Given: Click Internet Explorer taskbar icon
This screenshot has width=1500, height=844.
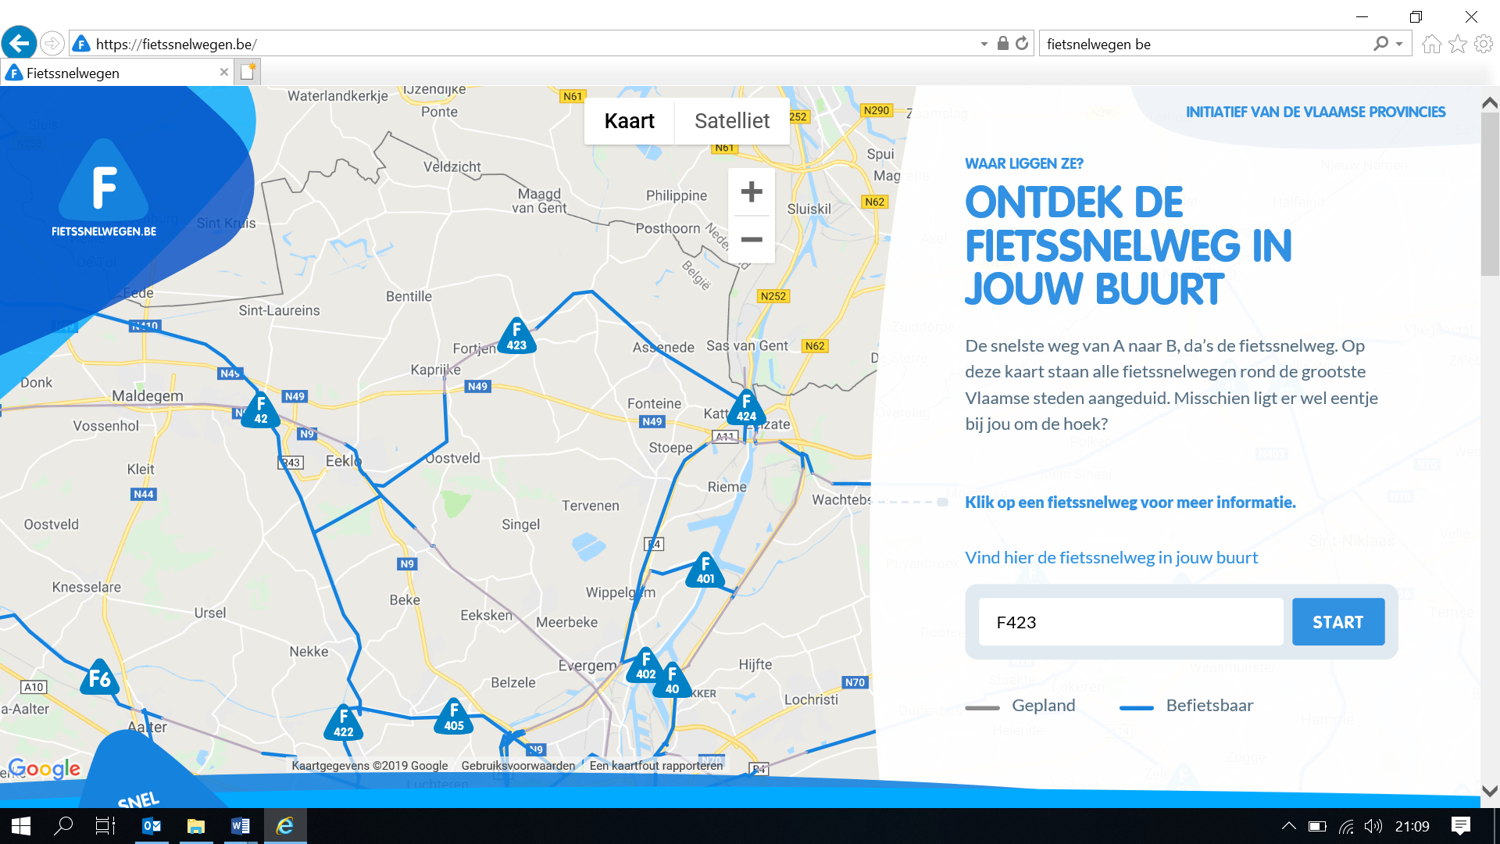Looking at the screenshot, I should [285, 826].
